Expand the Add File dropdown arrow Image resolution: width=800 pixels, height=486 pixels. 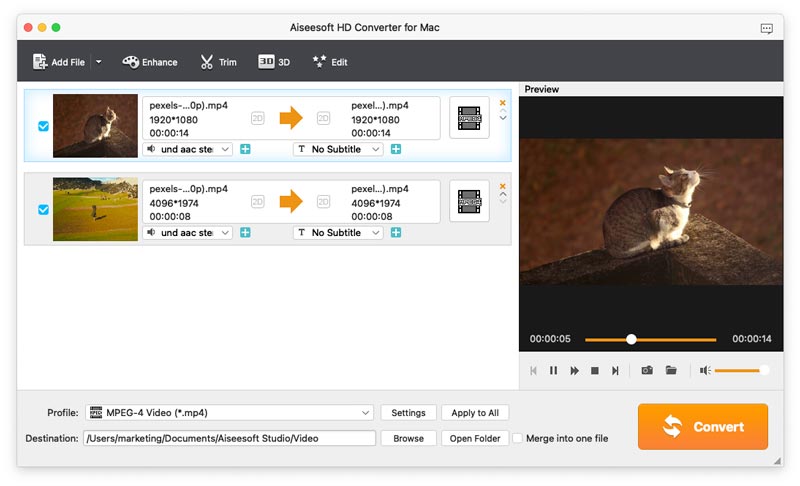[98, 62]
